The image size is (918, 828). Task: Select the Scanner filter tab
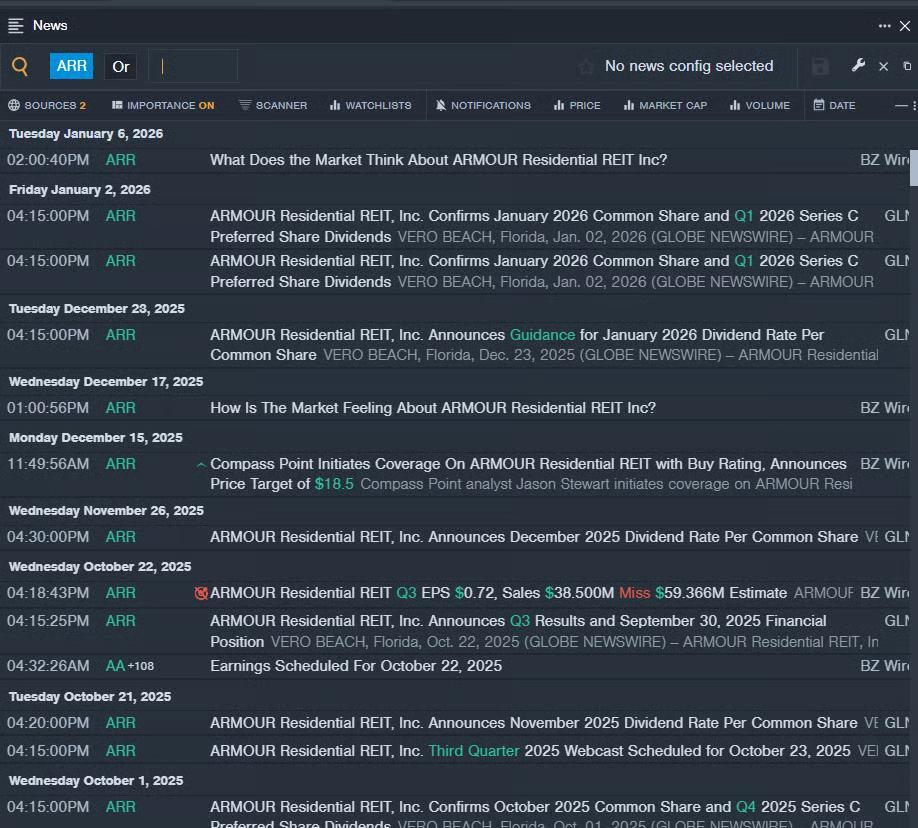click(x=273, y=105)
